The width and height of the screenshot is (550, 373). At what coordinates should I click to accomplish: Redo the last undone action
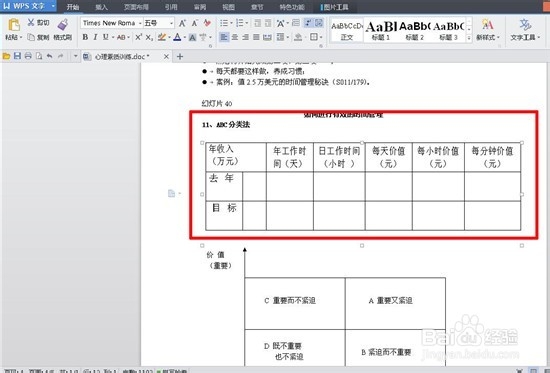[60, 56]
